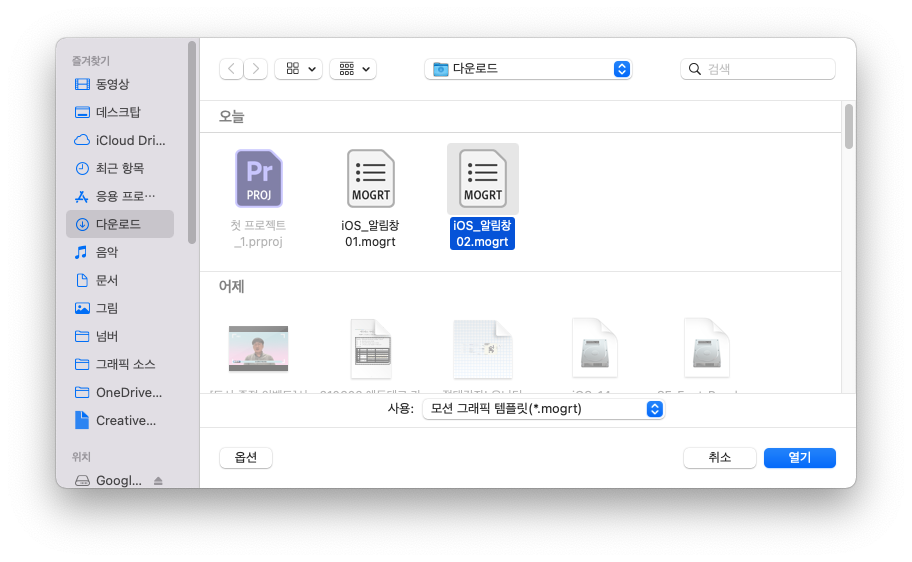Click the iOS_알림창 01.mogrt file name label

pos(370,233)
